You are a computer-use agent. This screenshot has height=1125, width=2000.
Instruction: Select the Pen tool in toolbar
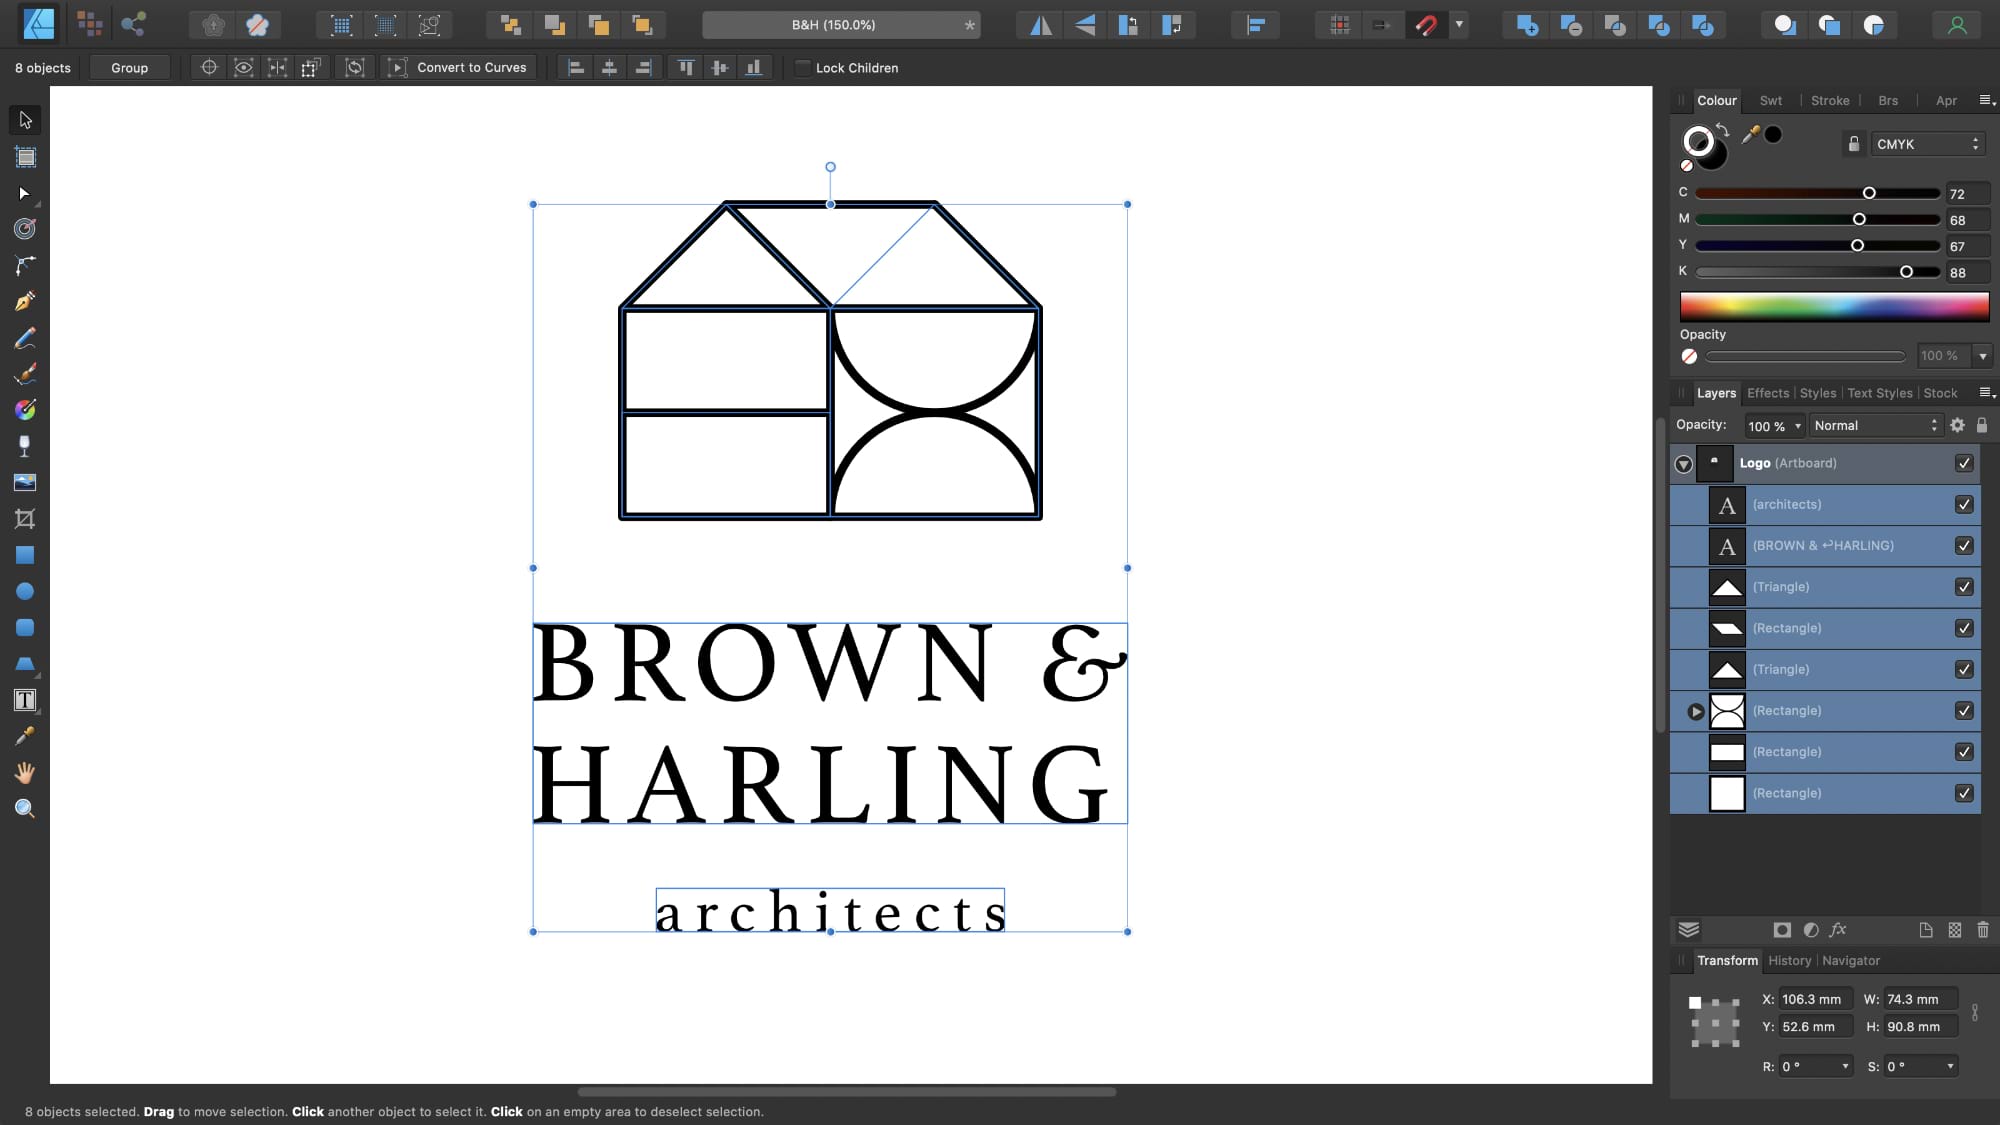pyautogui.click(x=25, y=301)
